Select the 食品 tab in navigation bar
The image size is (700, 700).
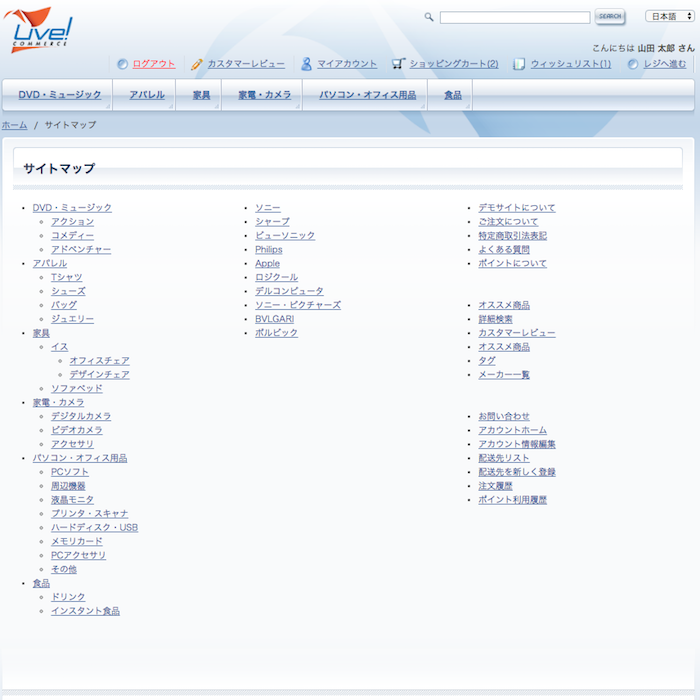click(x=453, y=95)
